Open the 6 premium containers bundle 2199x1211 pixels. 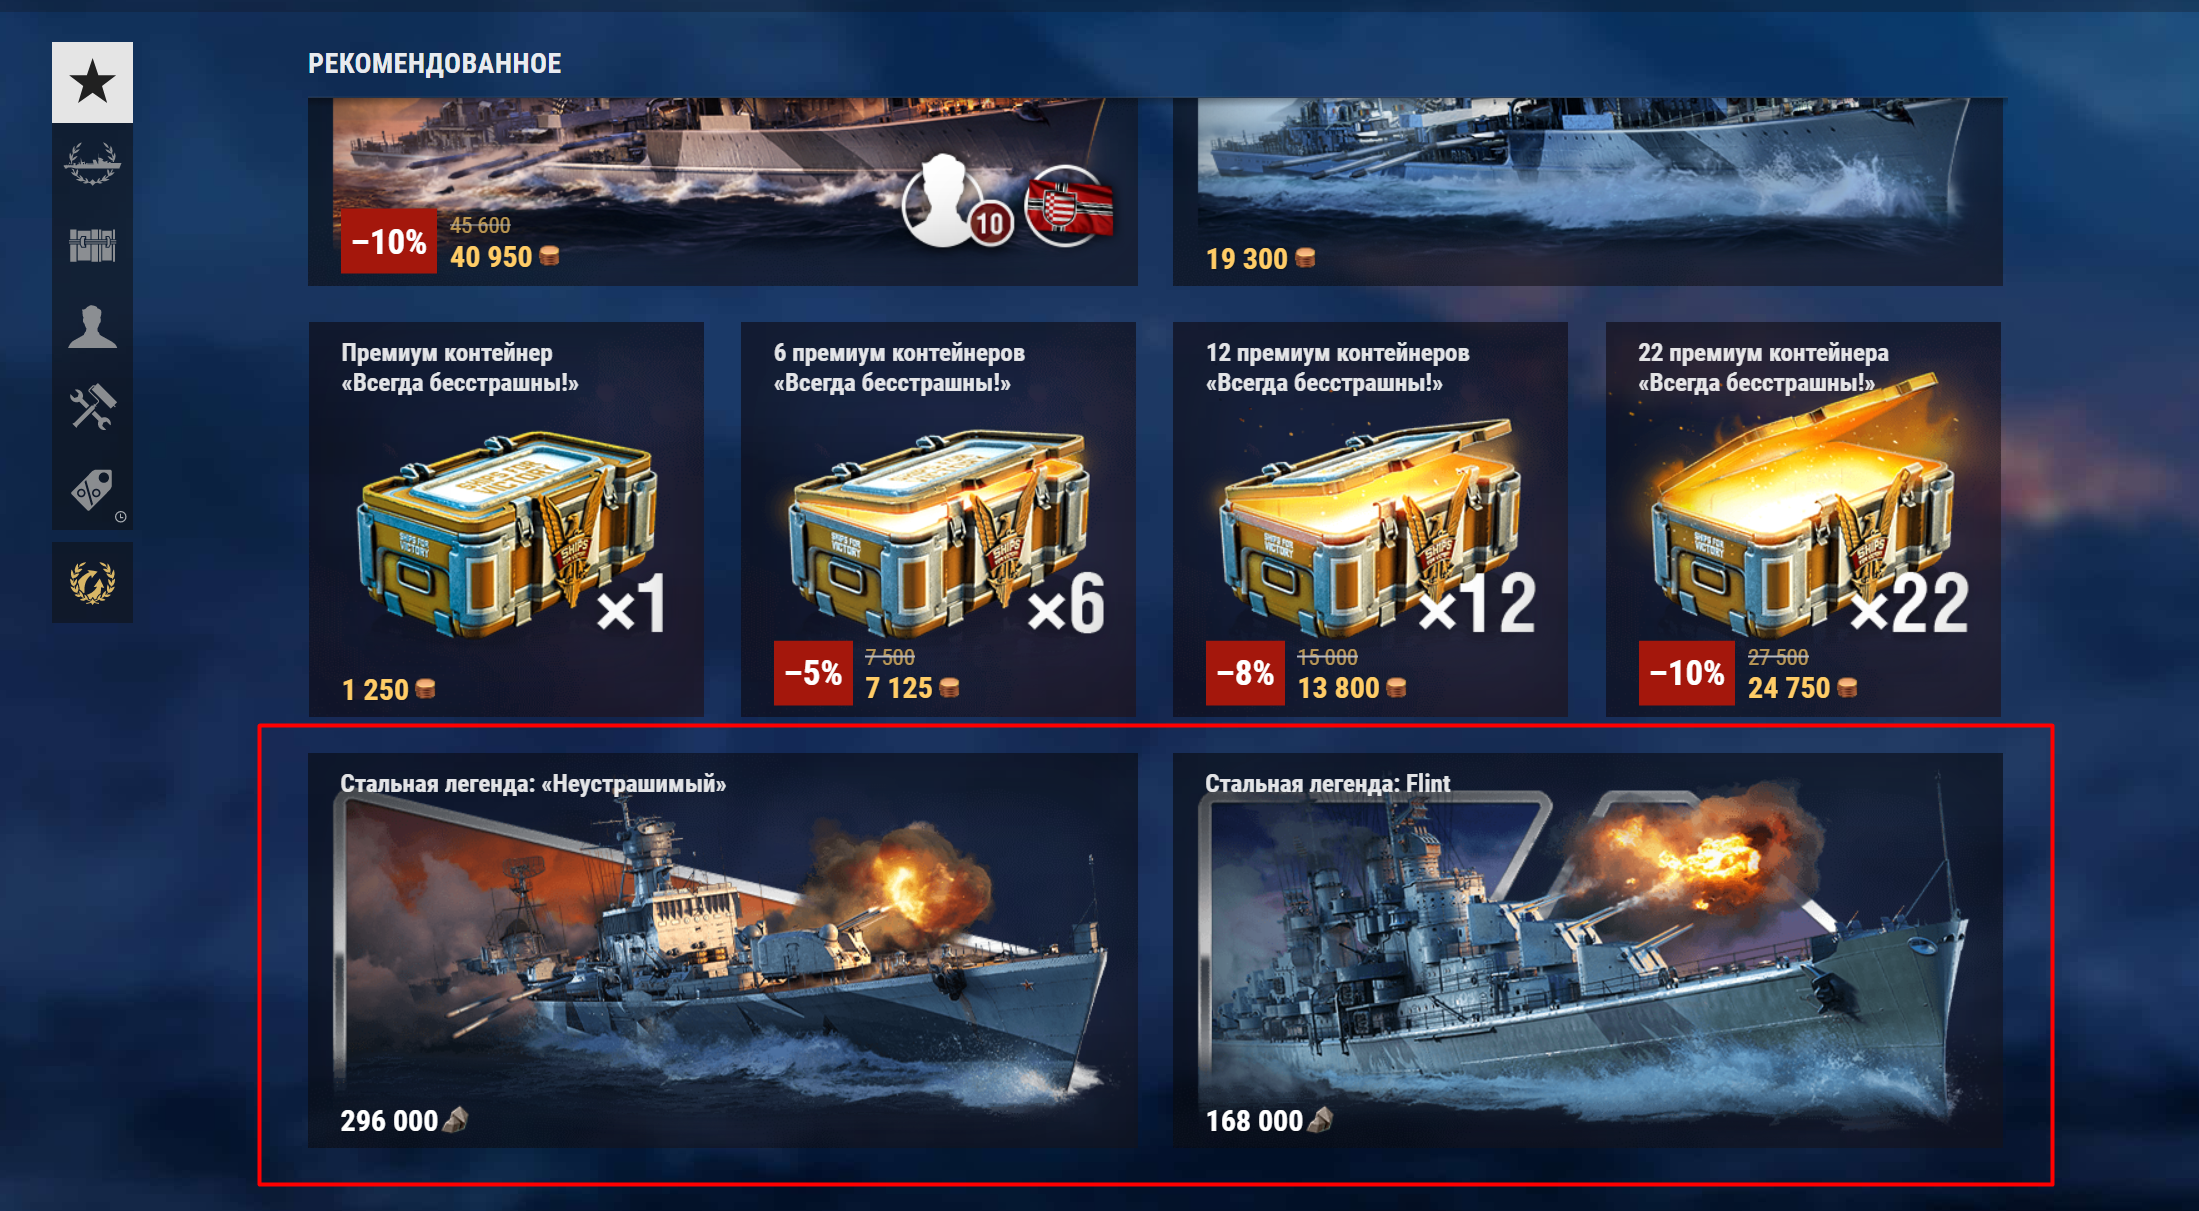[938, 519]
